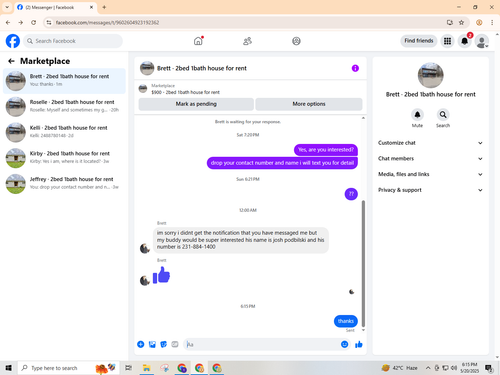Click the Home icon in top navigation
The width and height of the screenshot is (500, 375).
(198, 41)
